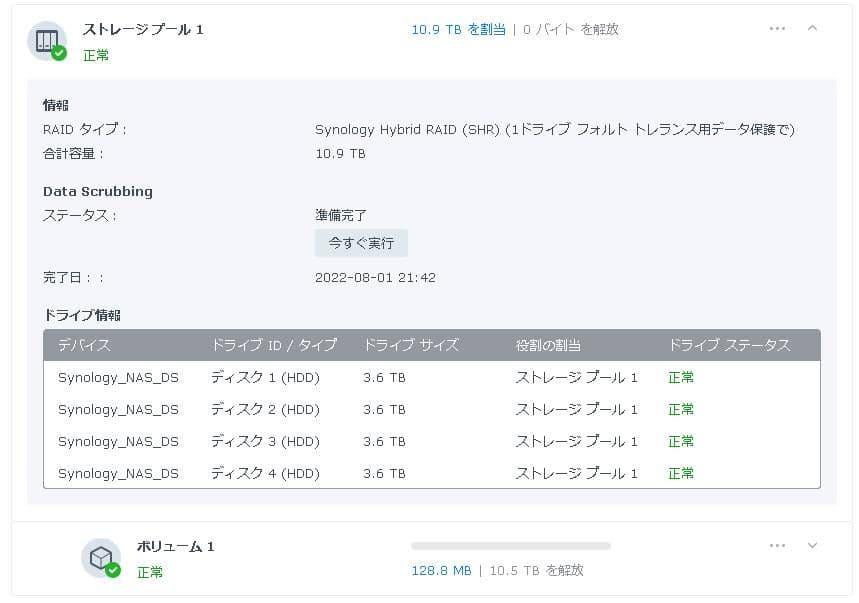The width and height of the screenshot is (859, 603).
Task: Open the Storage Pool 1 options ellipsis menu
Action: (777, 29)
